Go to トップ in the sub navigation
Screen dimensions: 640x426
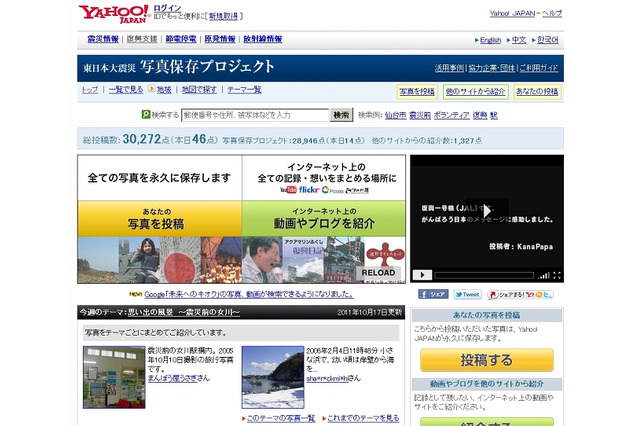pos(90,89)
